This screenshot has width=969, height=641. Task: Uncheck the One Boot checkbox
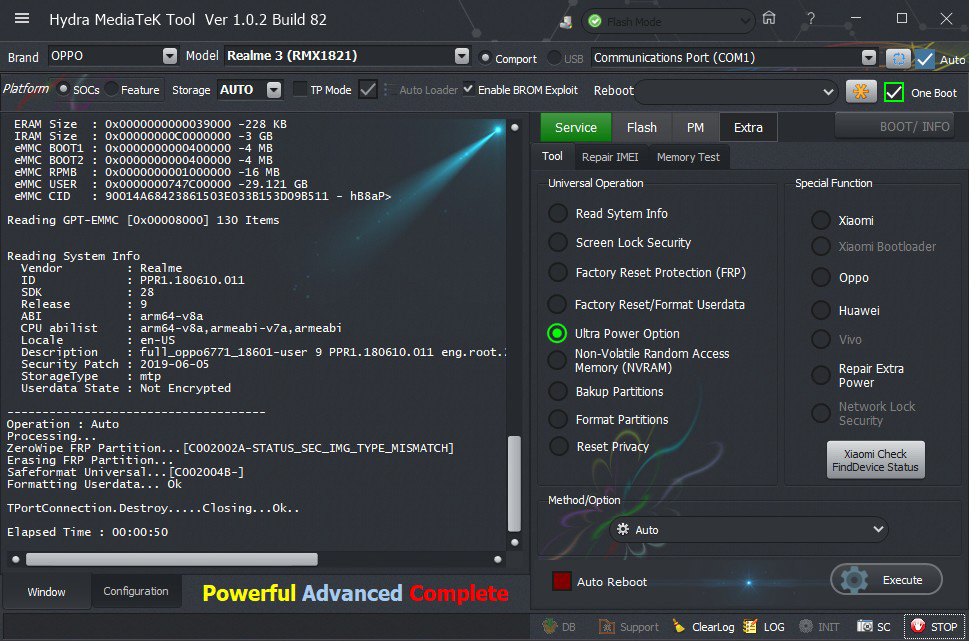tap(894, 92)
